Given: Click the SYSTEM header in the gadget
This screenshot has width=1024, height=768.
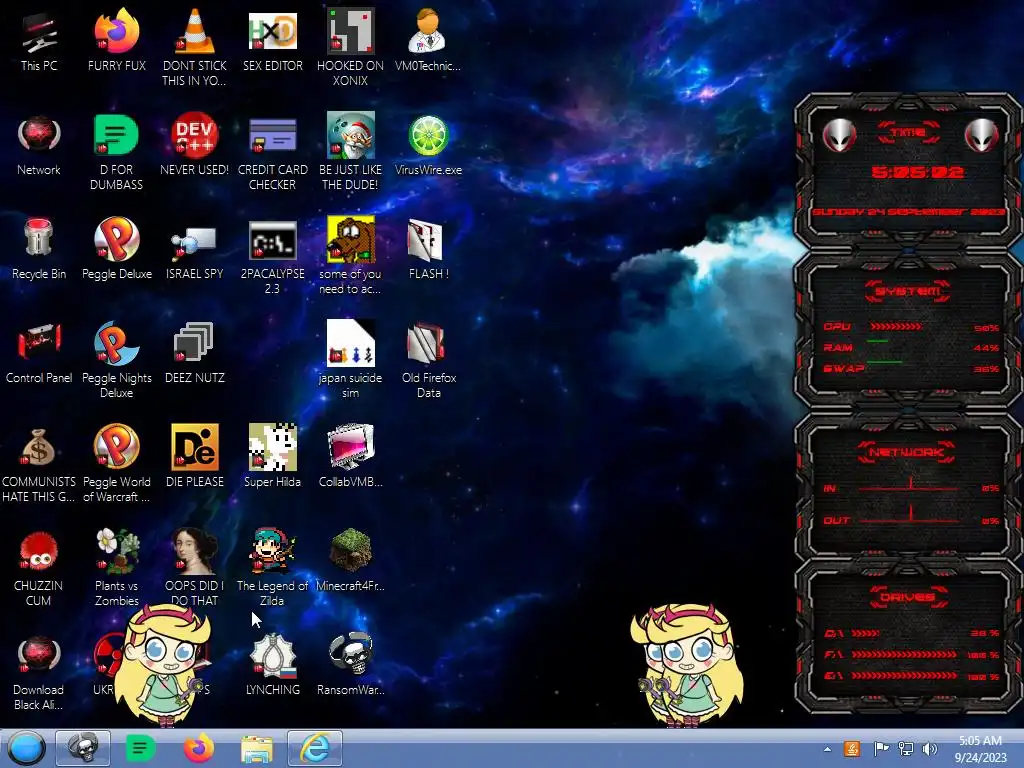Looking at the screenshot, I should (x=908, y=291).
